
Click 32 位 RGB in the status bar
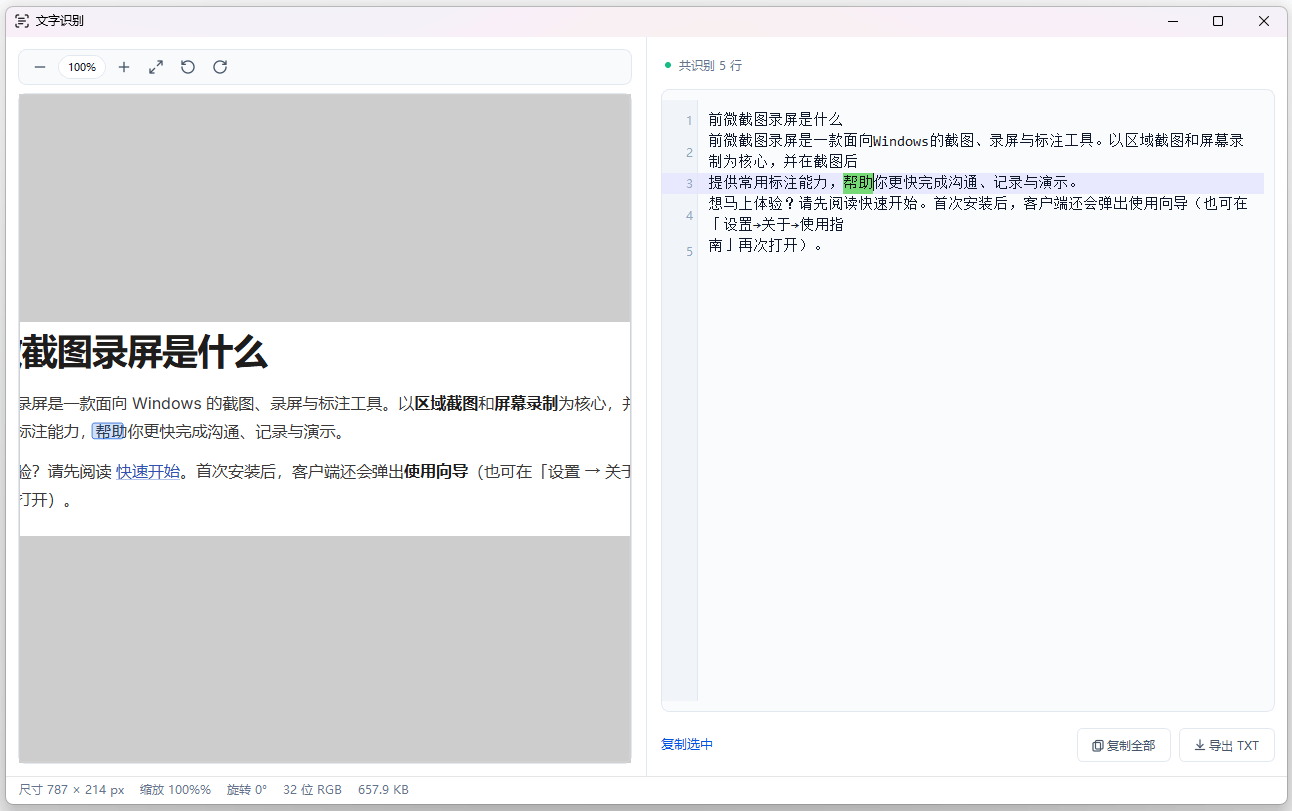tap(312, 790)
